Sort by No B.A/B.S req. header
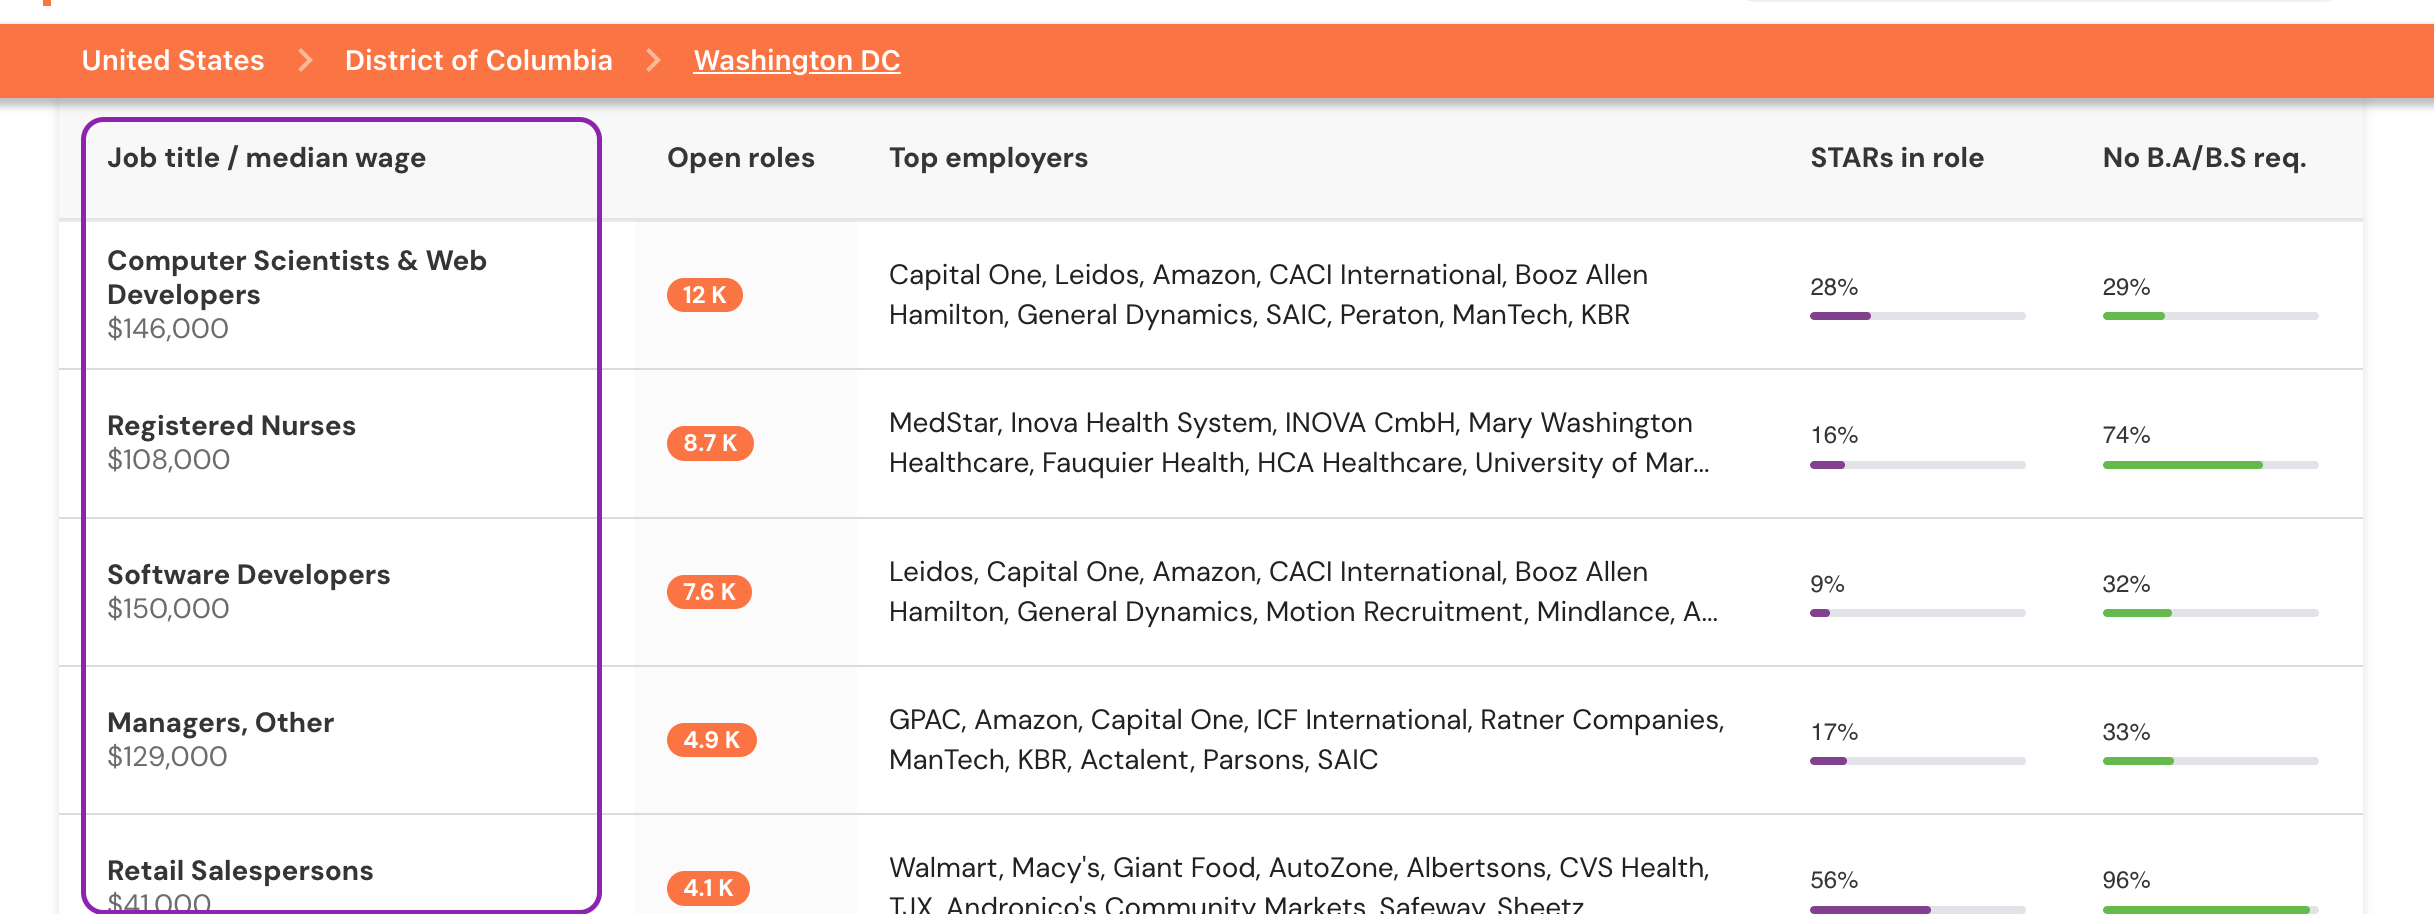This screenshot has width=2434, height=914. 2204,158
